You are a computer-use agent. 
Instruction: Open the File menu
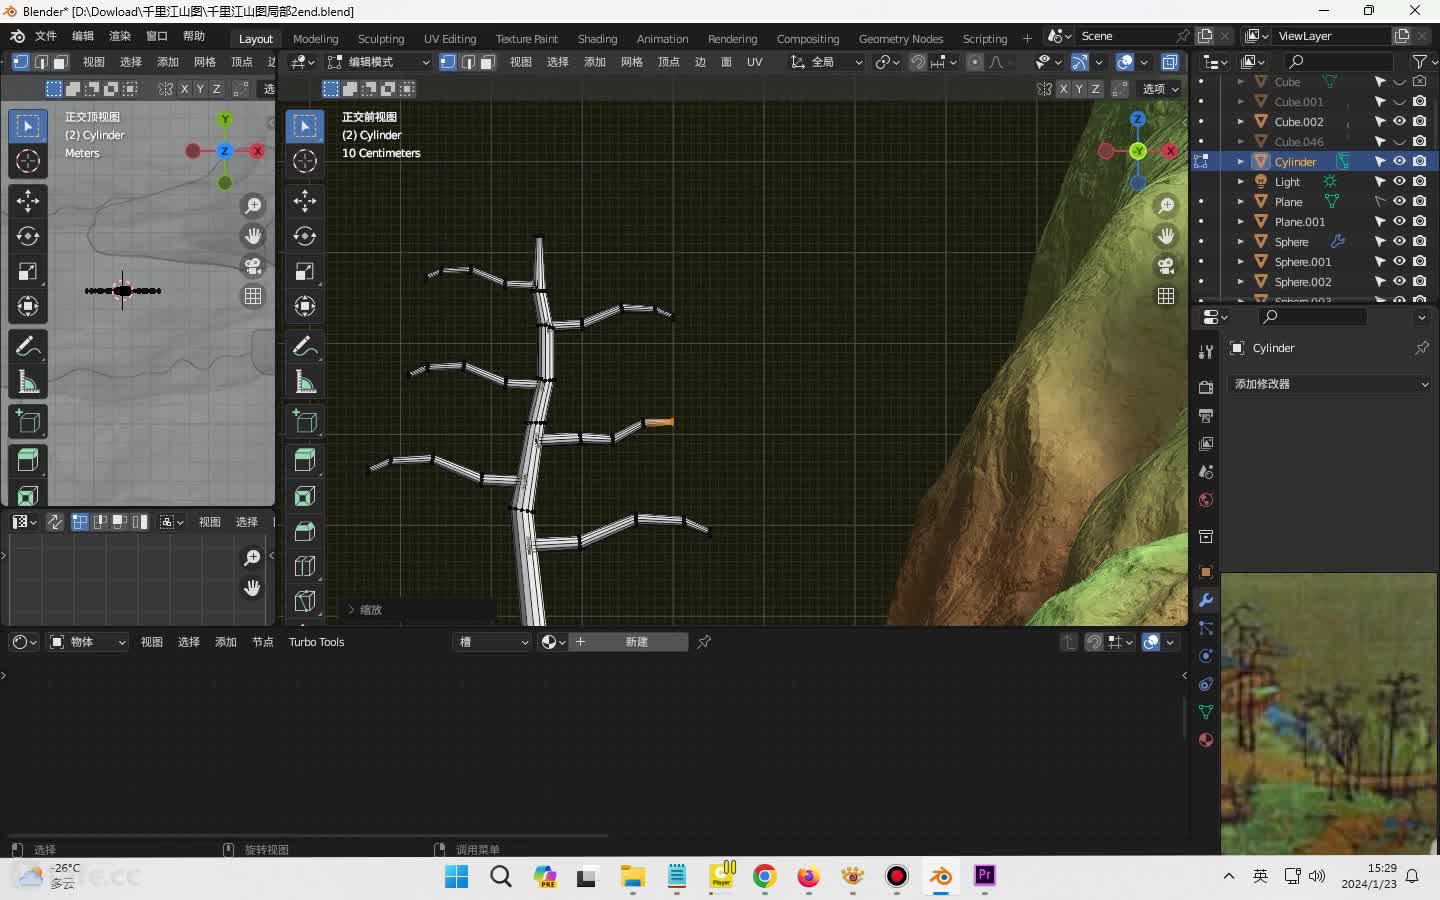[46, 36]
